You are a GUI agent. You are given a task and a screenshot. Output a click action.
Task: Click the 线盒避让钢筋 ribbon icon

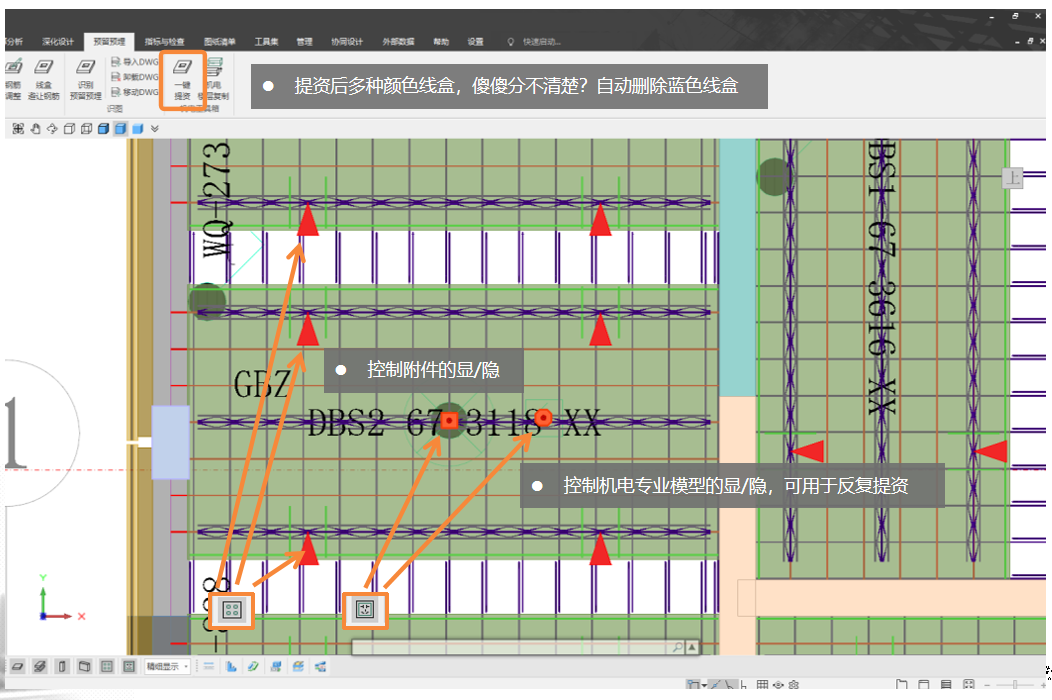[43, 78]
